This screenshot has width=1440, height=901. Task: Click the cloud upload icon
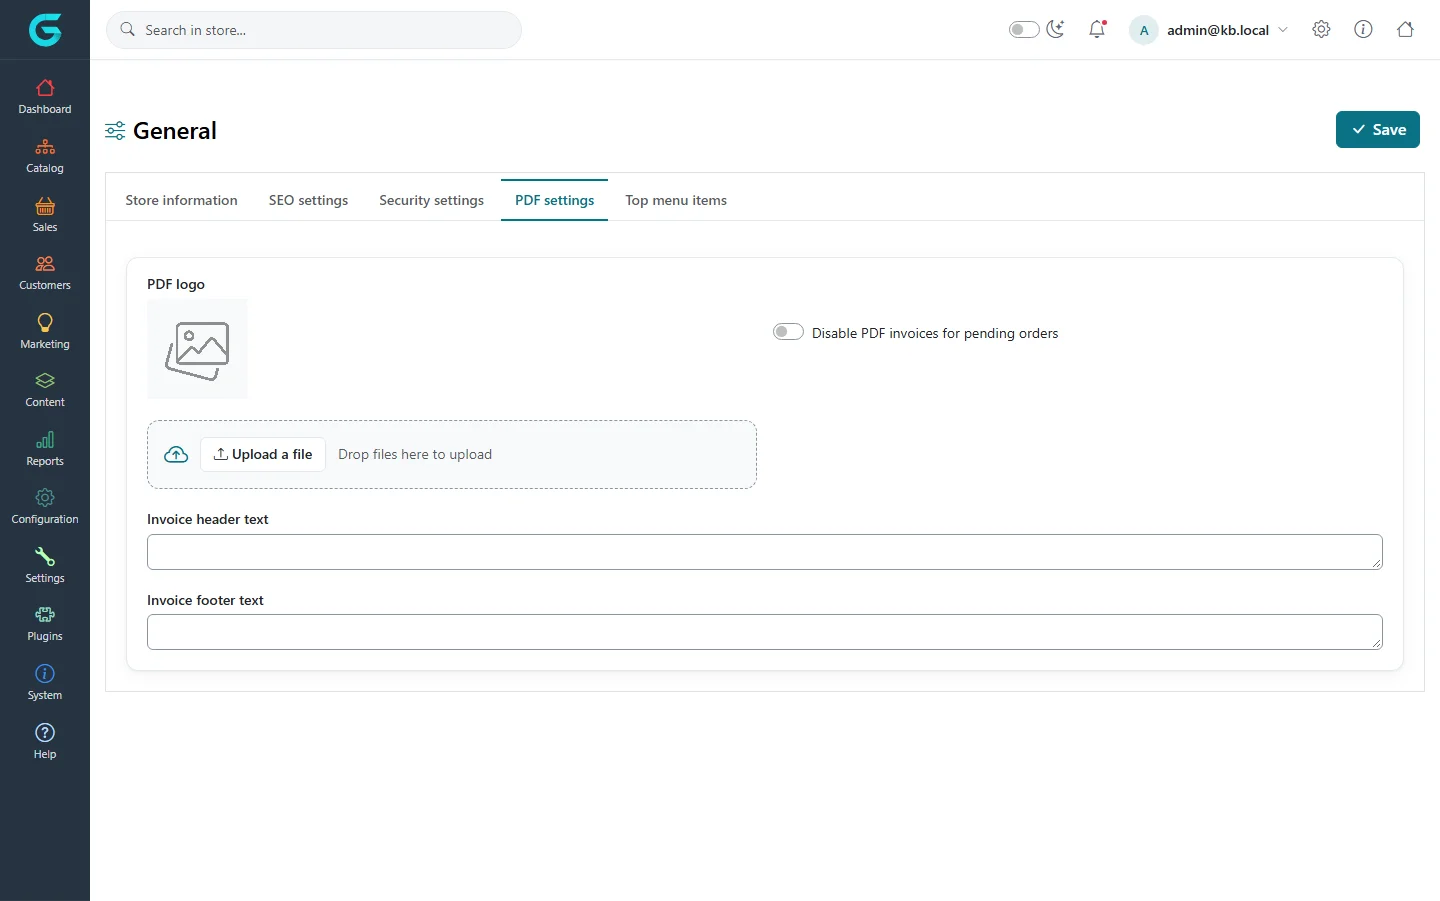176,454
